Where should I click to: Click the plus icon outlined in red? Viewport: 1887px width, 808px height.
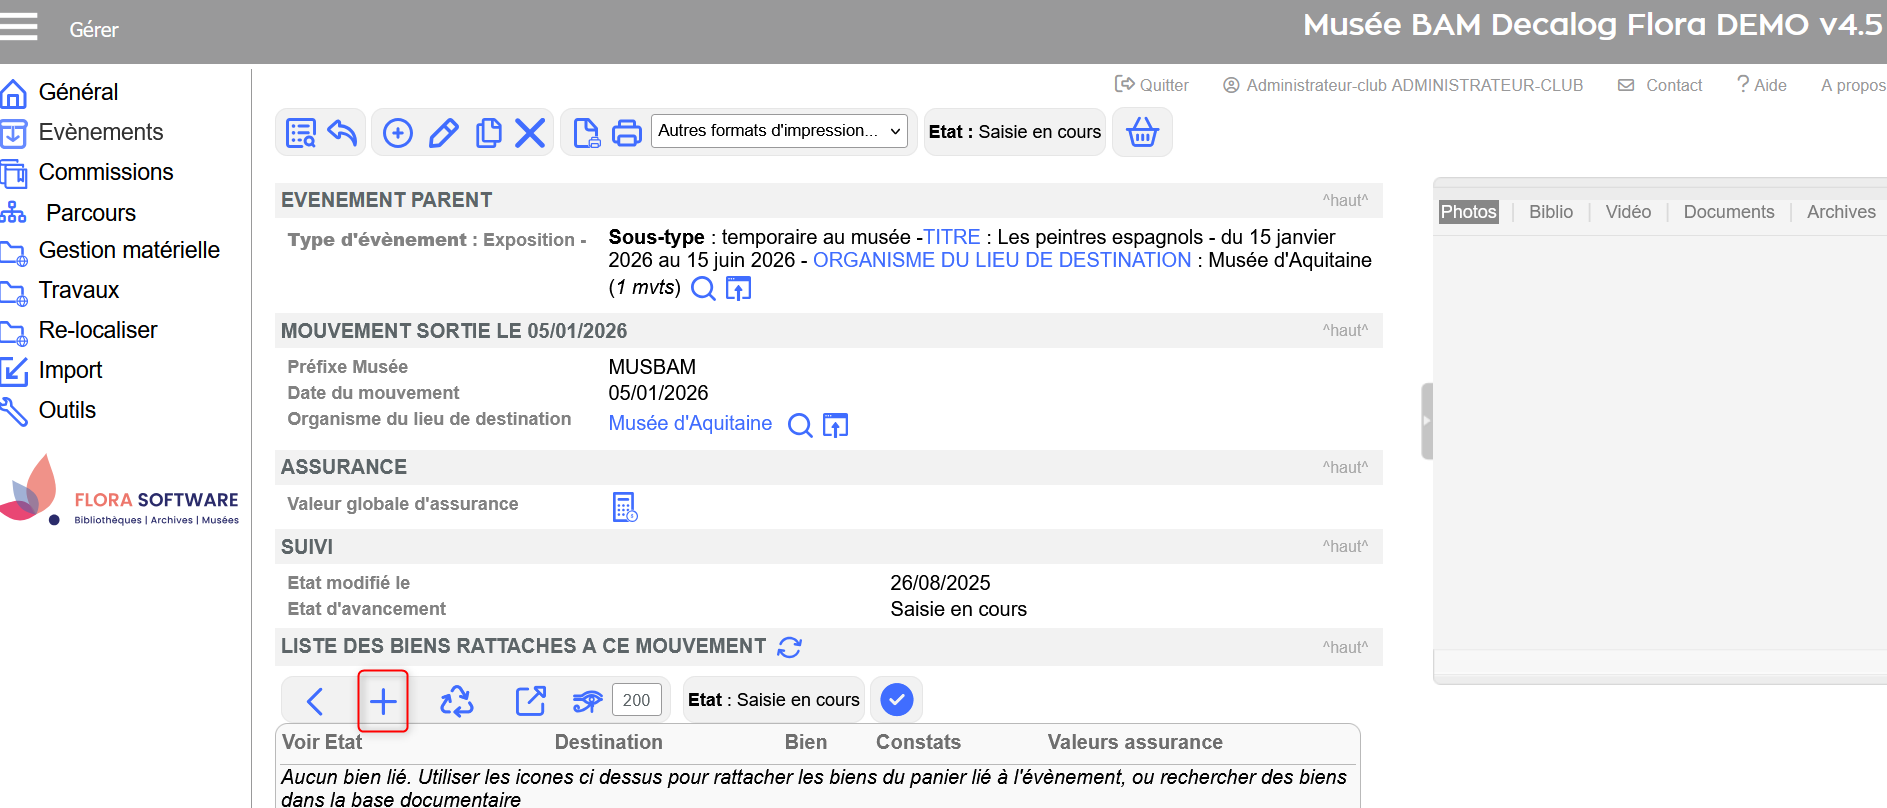click(383, 701)
